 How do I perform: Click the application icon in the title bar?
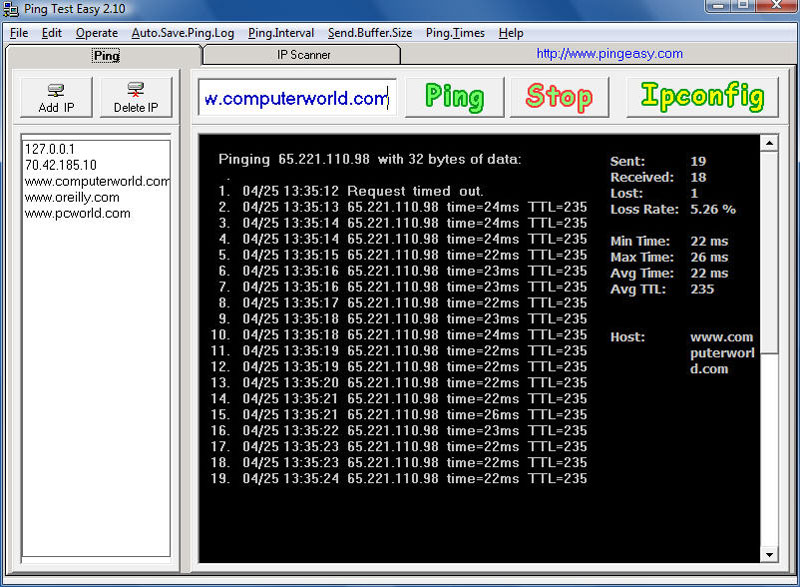point(10,8)
